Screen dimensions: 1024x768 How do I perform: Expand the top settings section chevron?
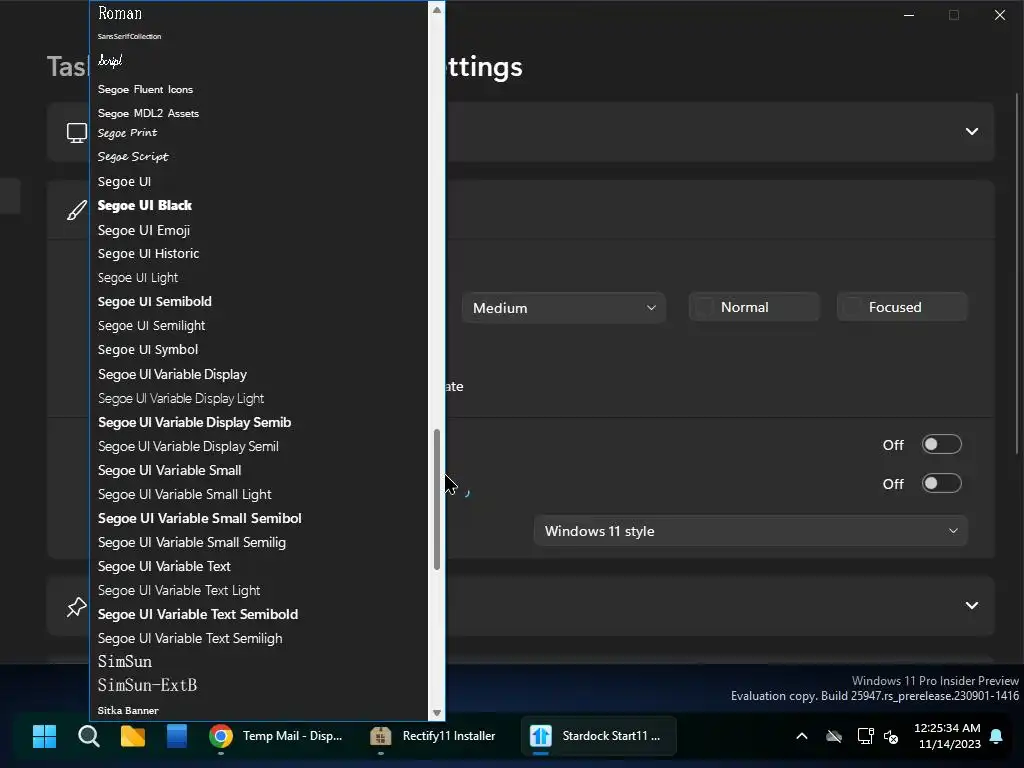click(972, 131)
